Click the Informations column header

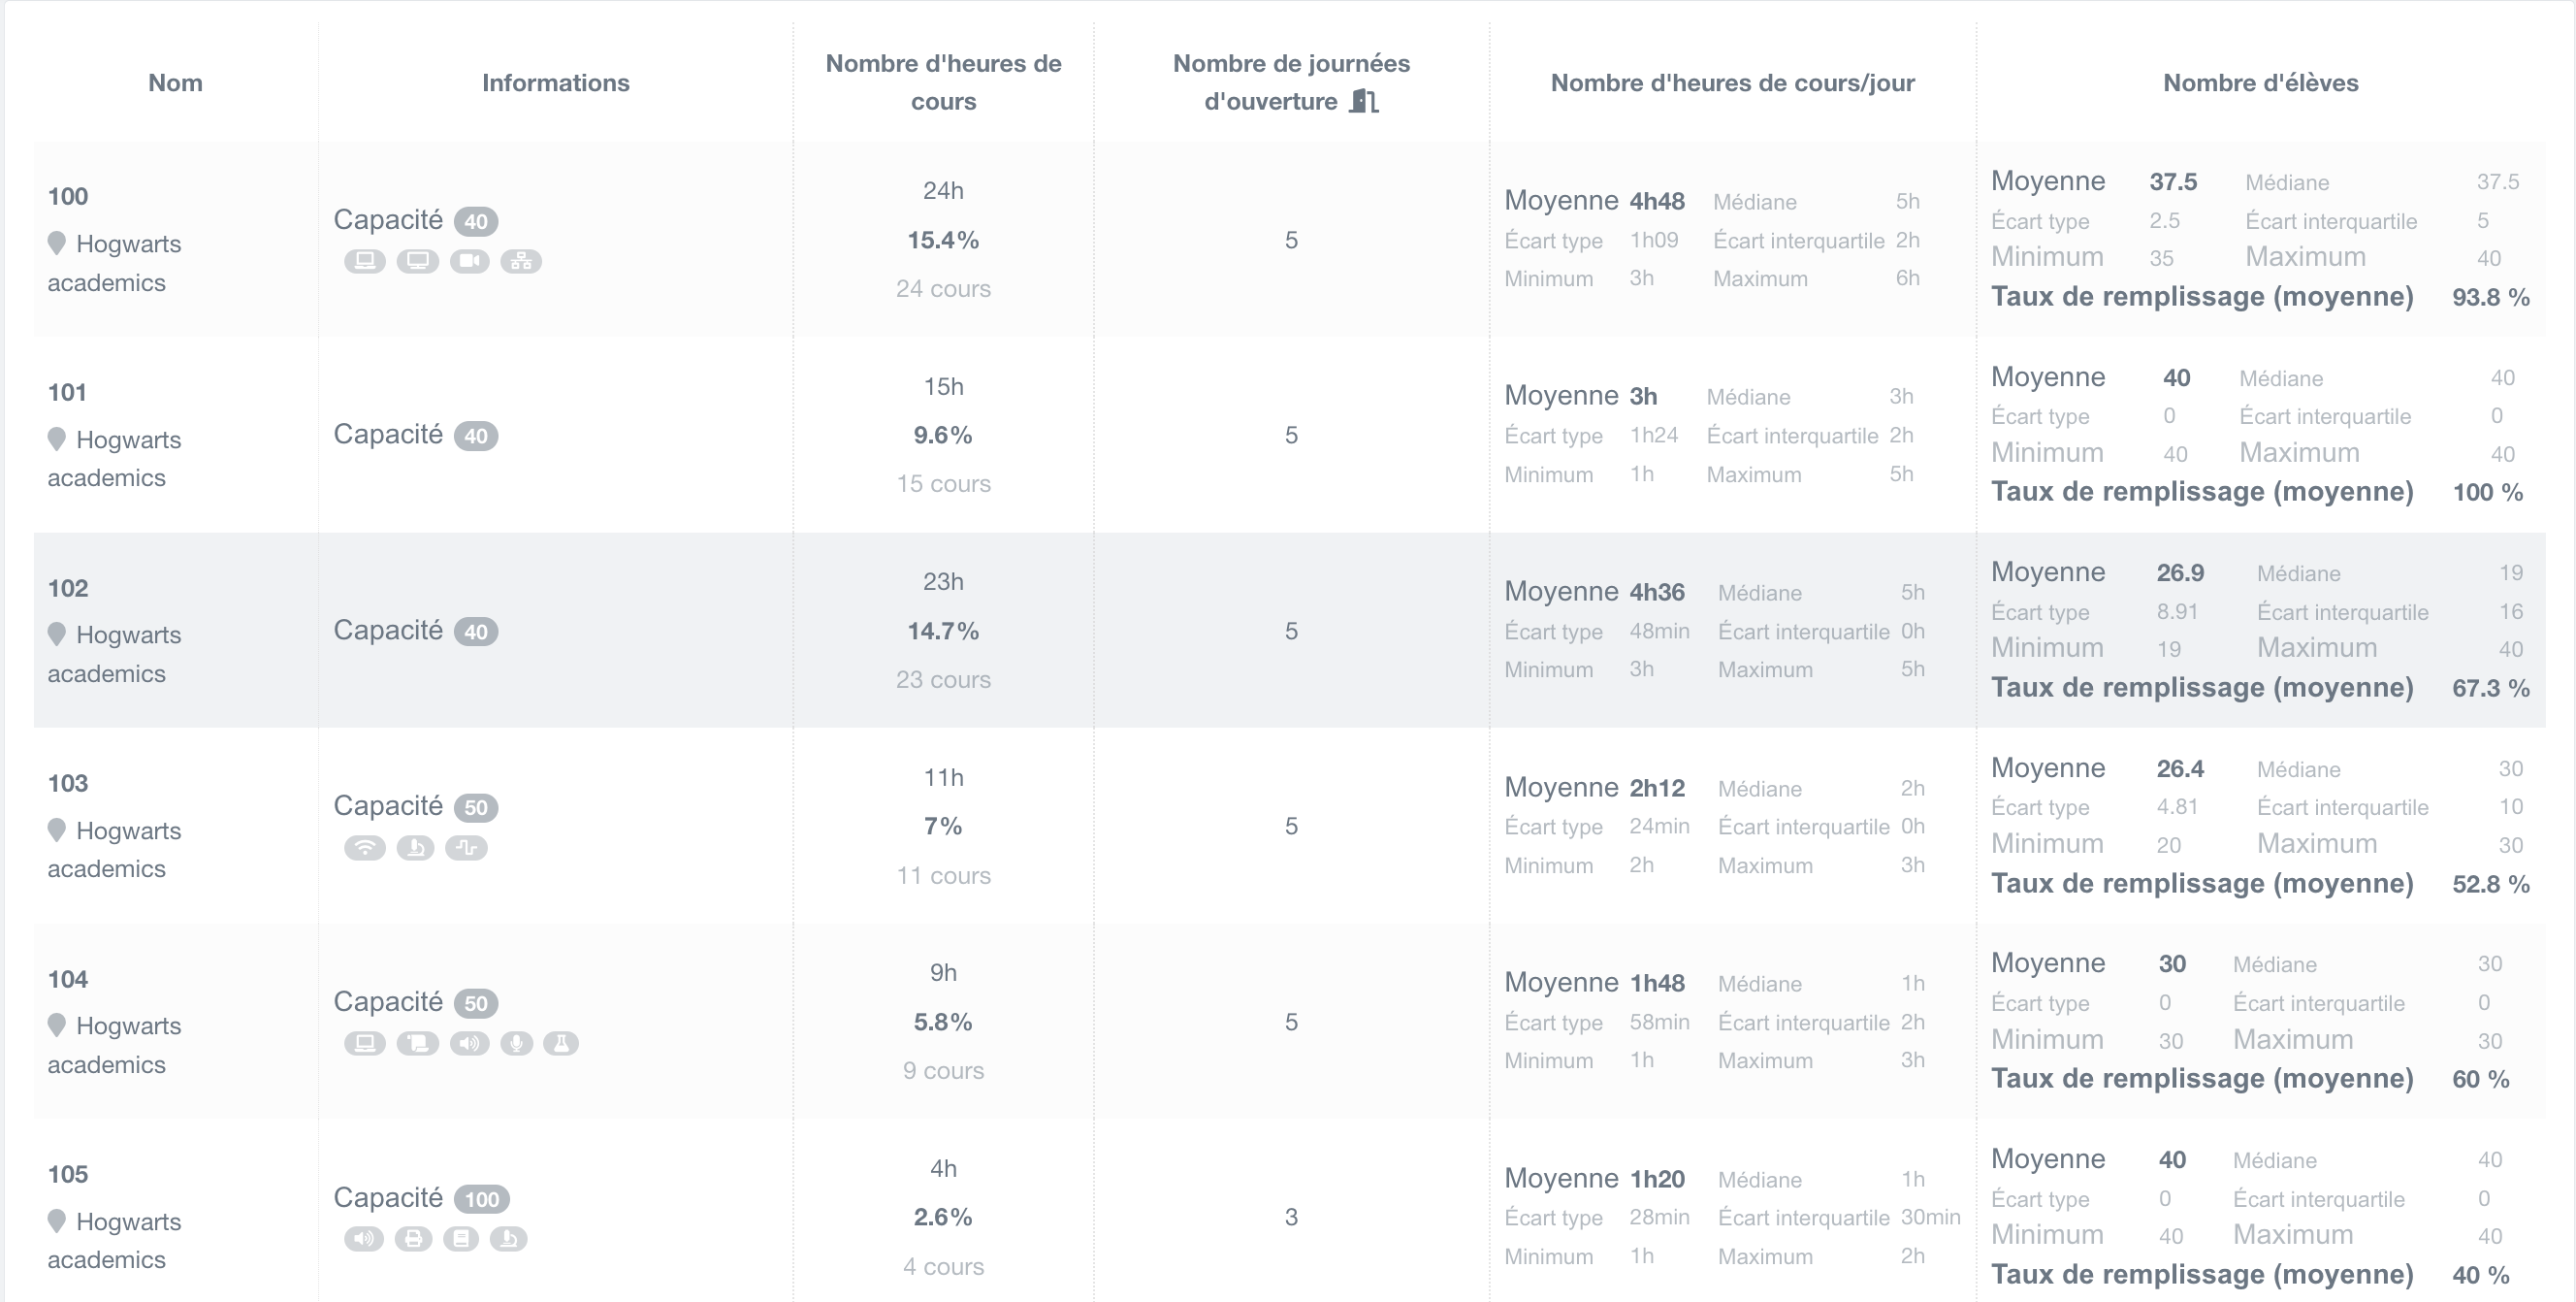(x=555, y=83)
